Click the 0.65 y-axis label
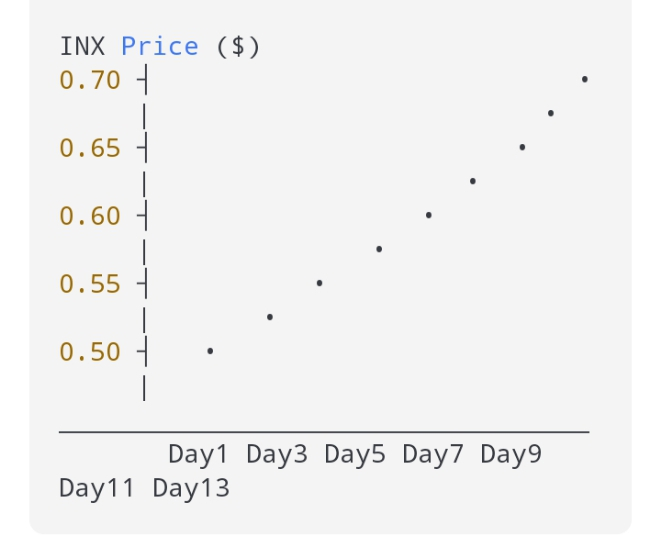This screenshot has height=538, width=661. tap(90, 149)
